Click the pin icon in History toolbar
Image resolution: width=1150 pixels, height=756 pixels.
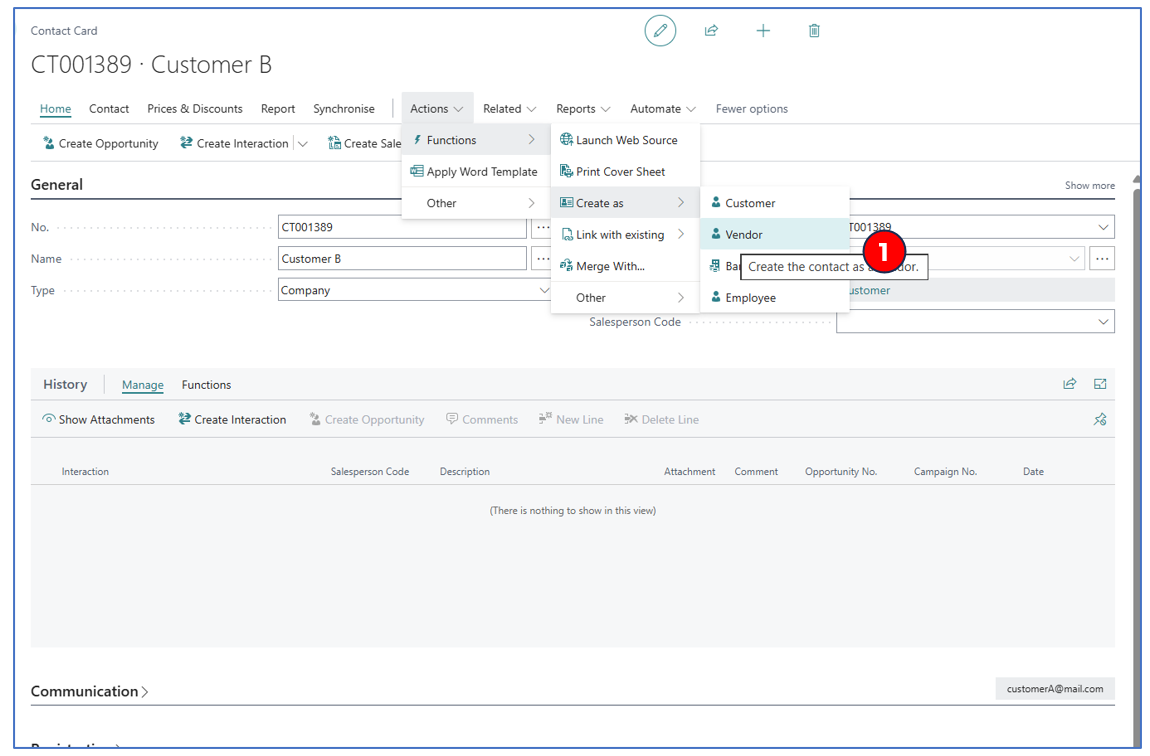[x=1100, y=420]
